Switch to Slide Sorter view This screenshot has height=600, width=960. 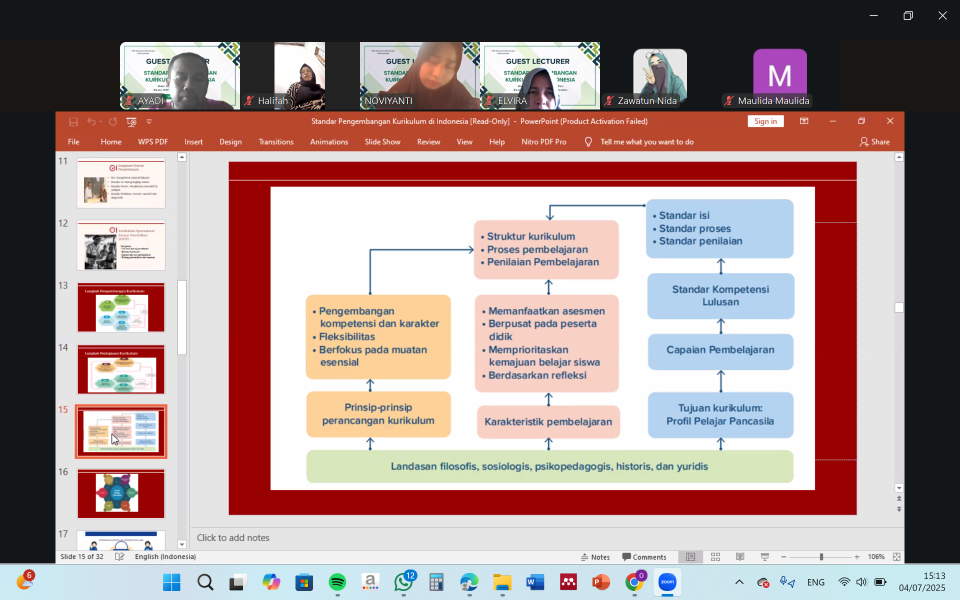click(x=715, y=557)
